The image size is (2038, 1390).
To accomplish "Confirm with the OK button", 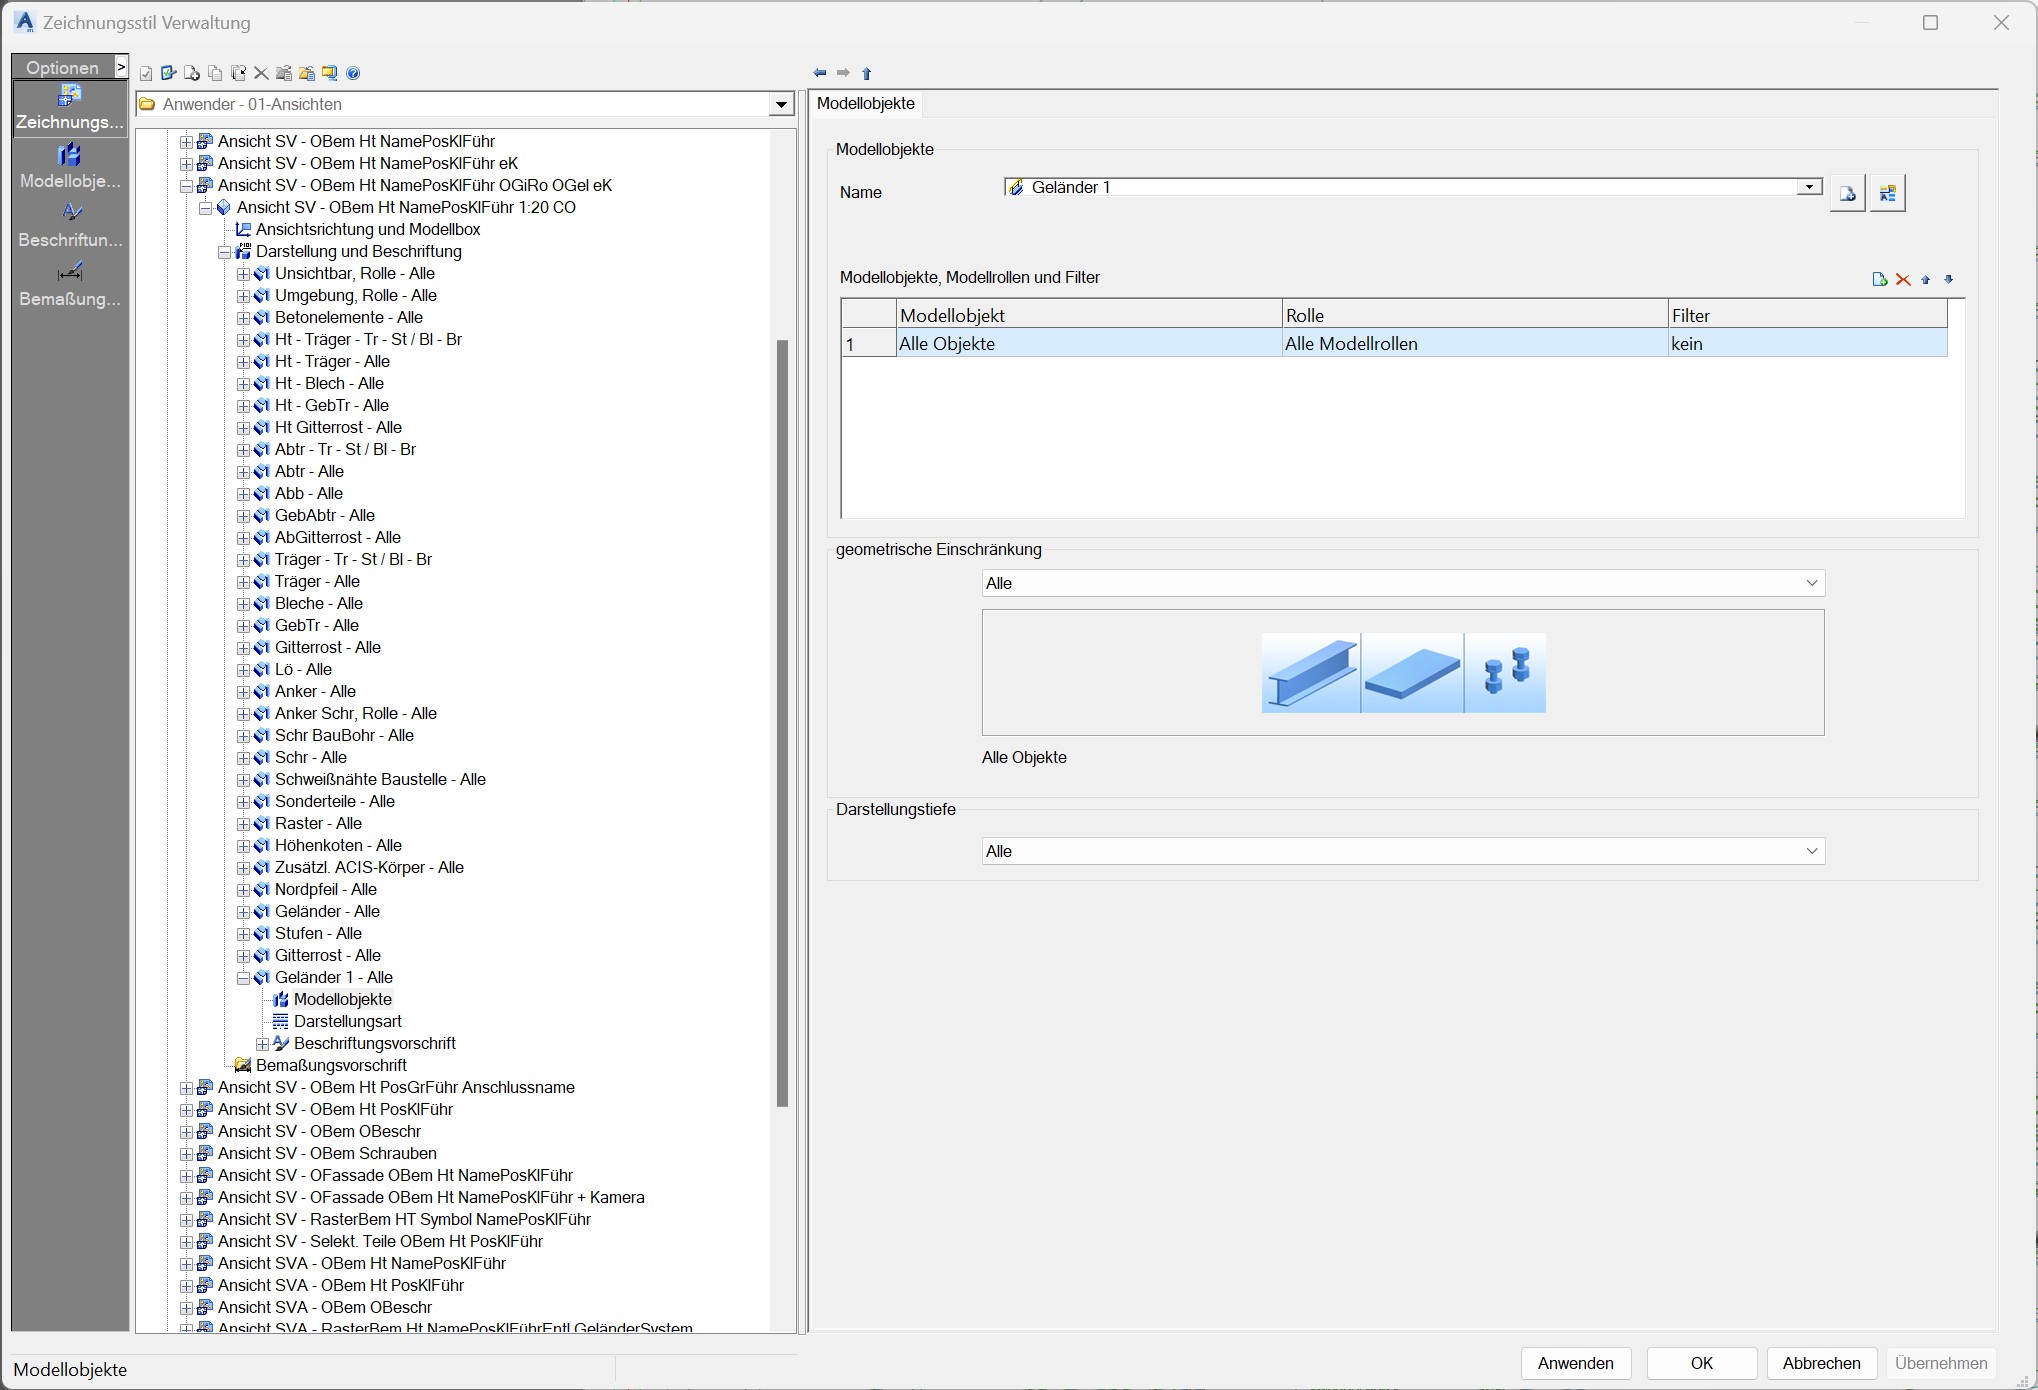I will coord(1702,1363).
